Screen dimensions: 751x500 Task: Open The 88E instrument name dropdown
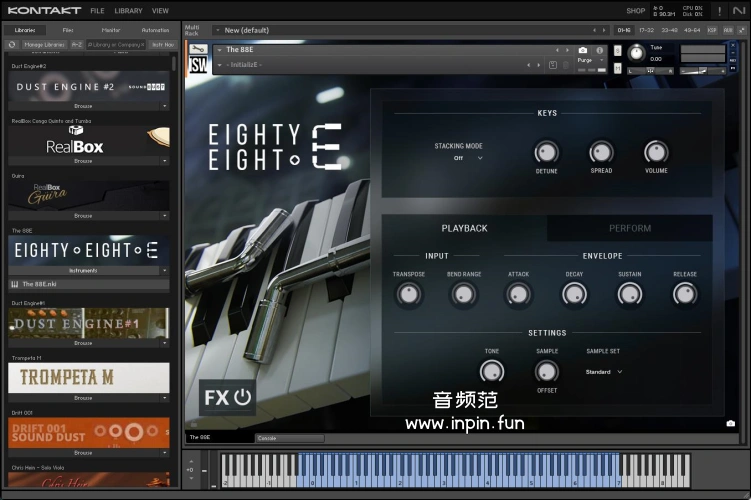[x=219, y=50]
